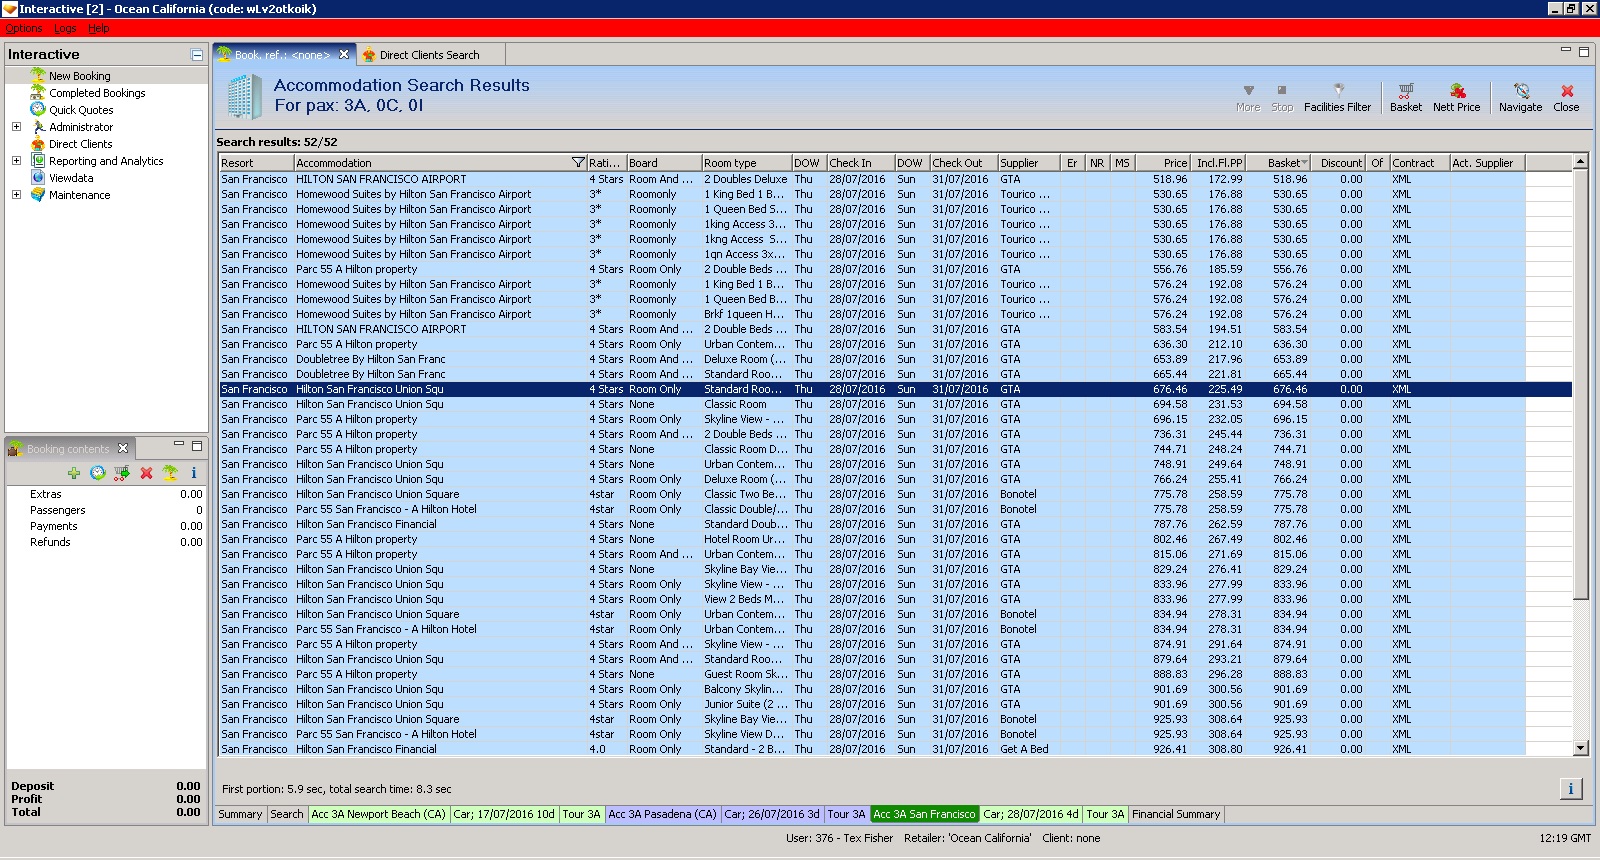Select the Get A Bed supplier row
Image resolution: width=1600 pixels, height=860 pixels.
point(895,749)
